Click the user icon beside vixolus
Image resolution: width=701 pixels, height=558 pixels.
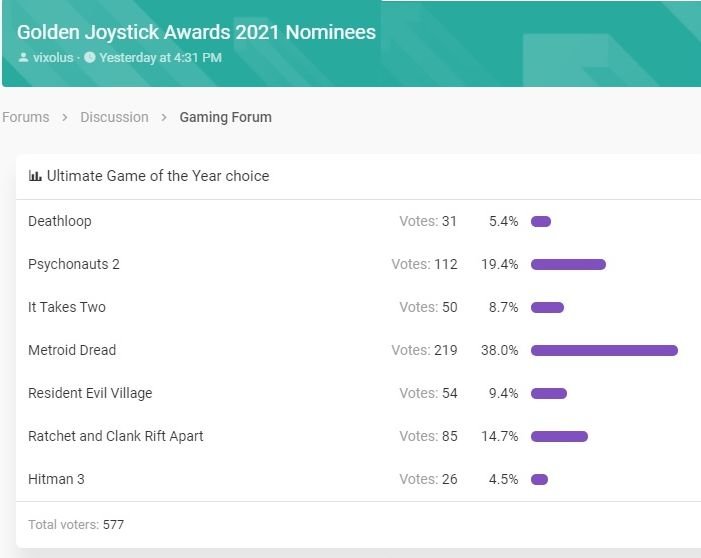coord(23,58)
